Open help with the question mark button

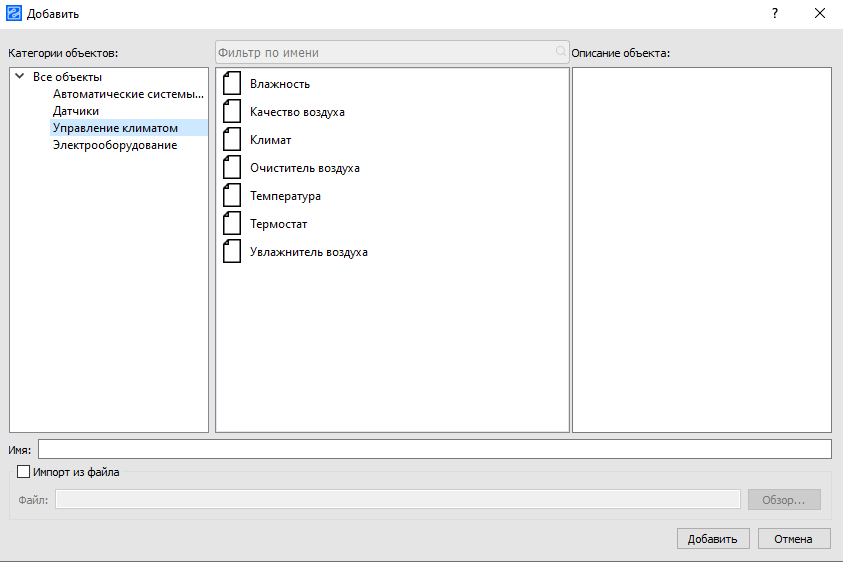tap(774, 14)
